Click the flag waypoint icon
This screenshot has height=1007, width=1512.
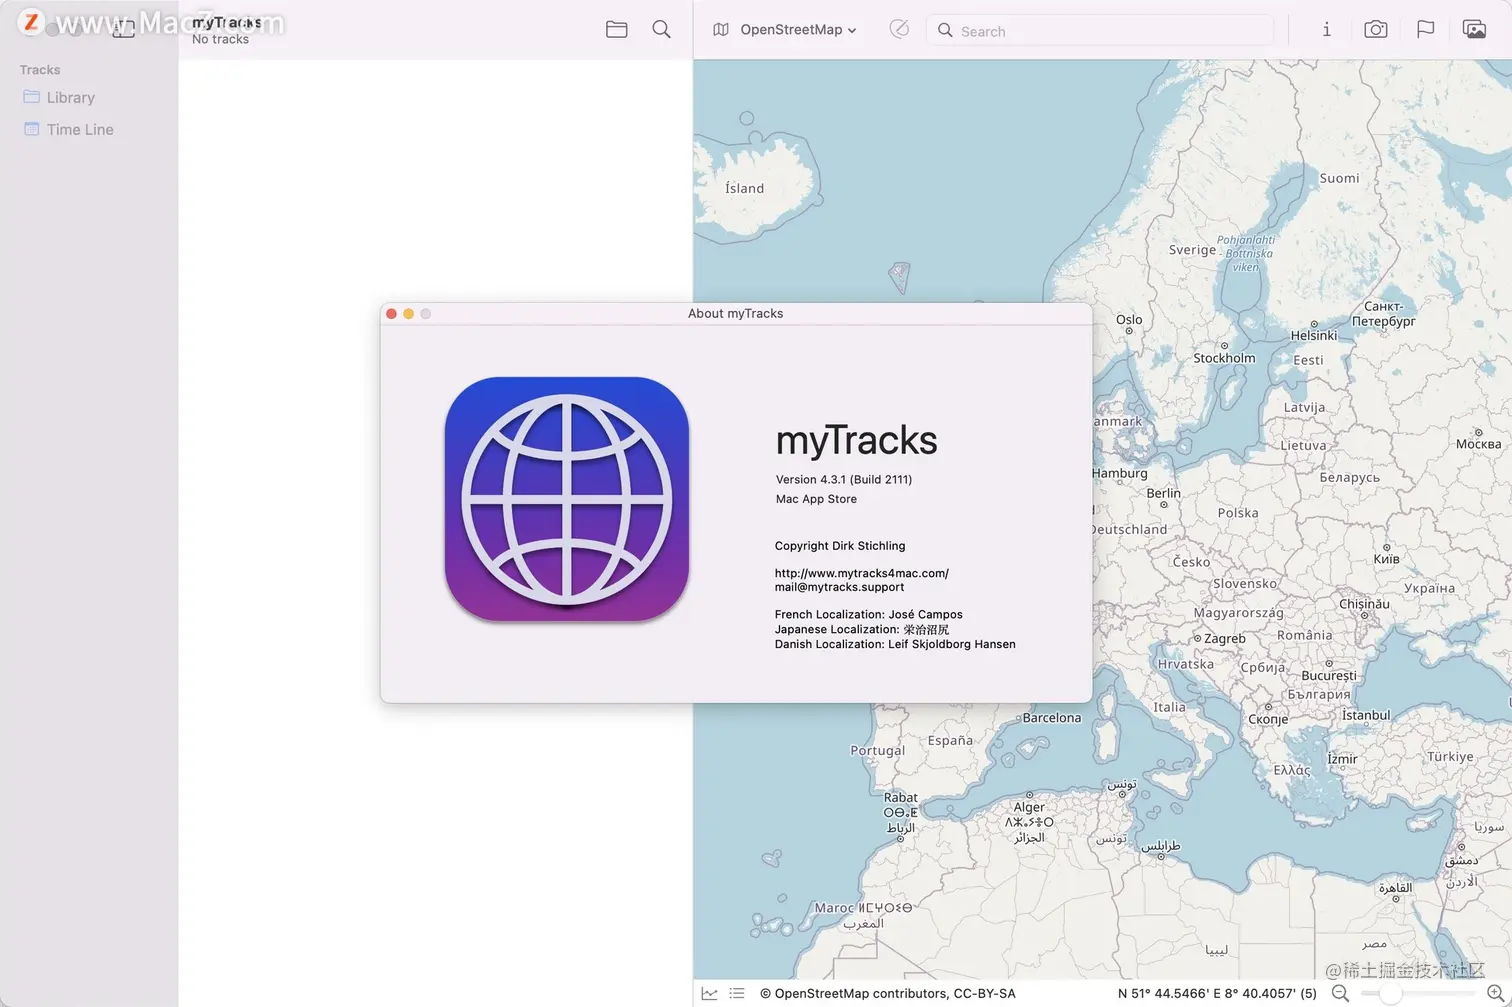pos(1426,30)
